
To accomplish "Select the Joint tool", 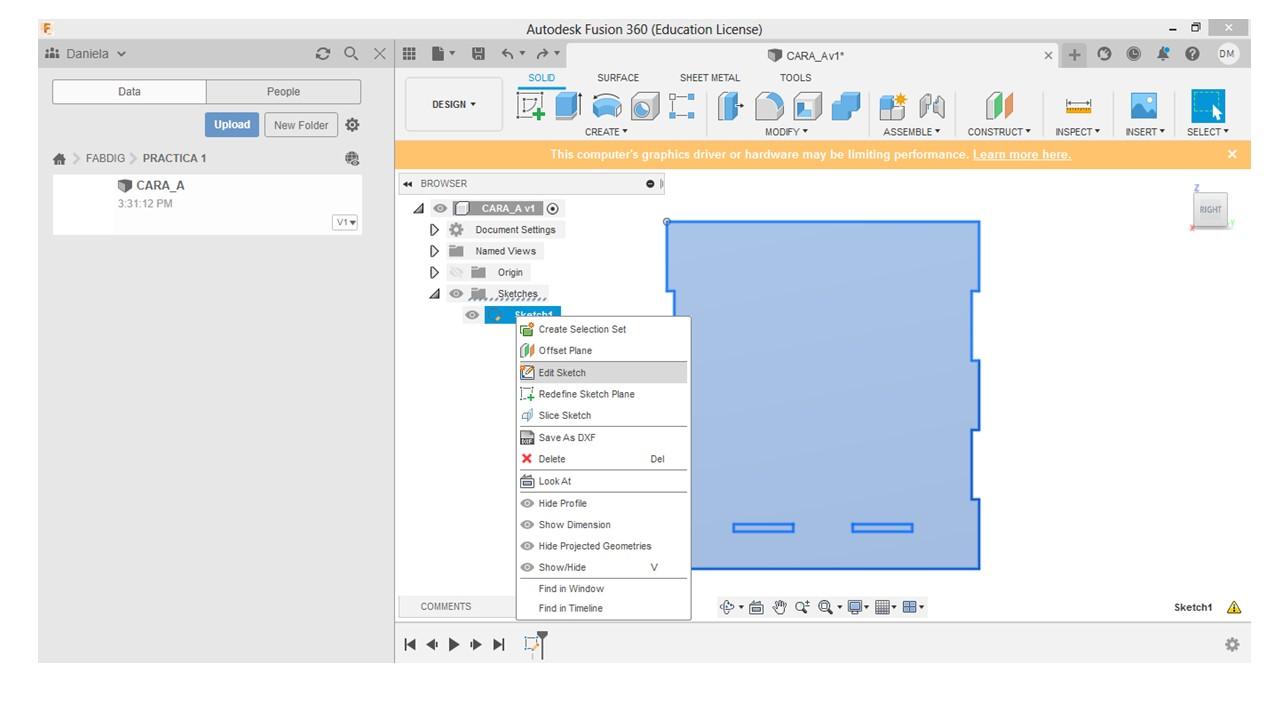I will [x=932, y=106].
